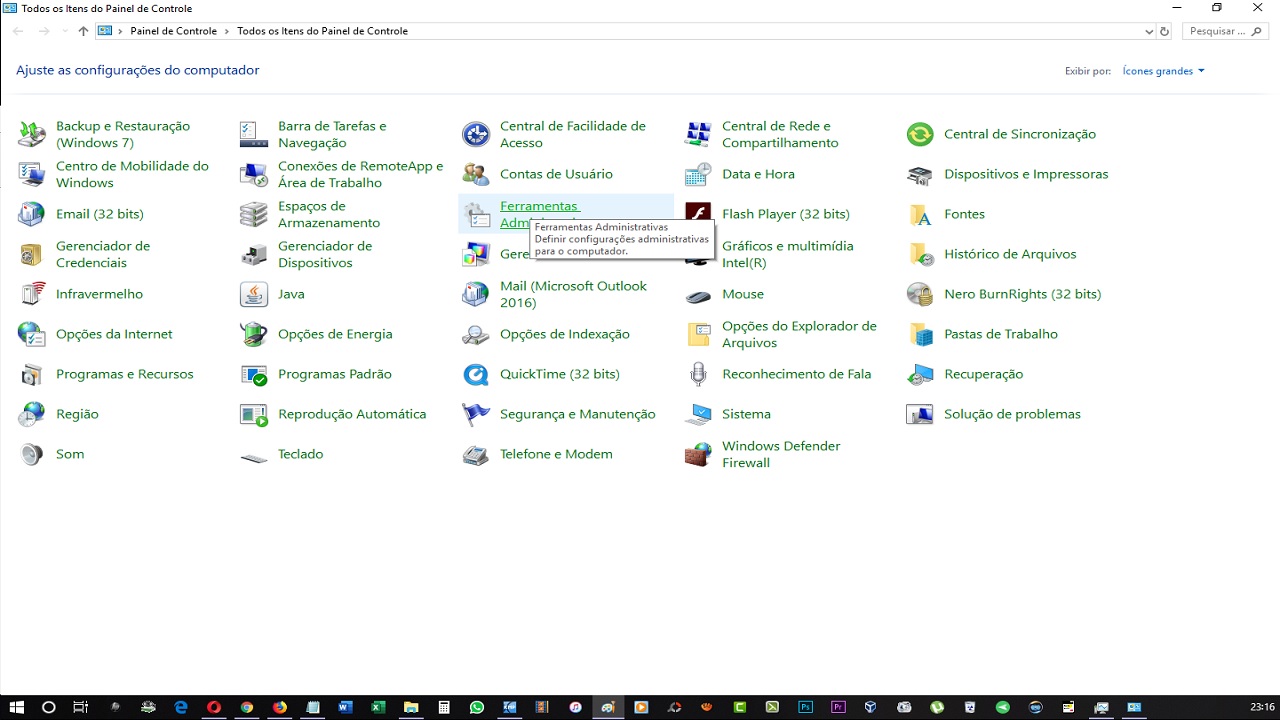Click inside the Pesquisar search field

[x=1220, y=31]
